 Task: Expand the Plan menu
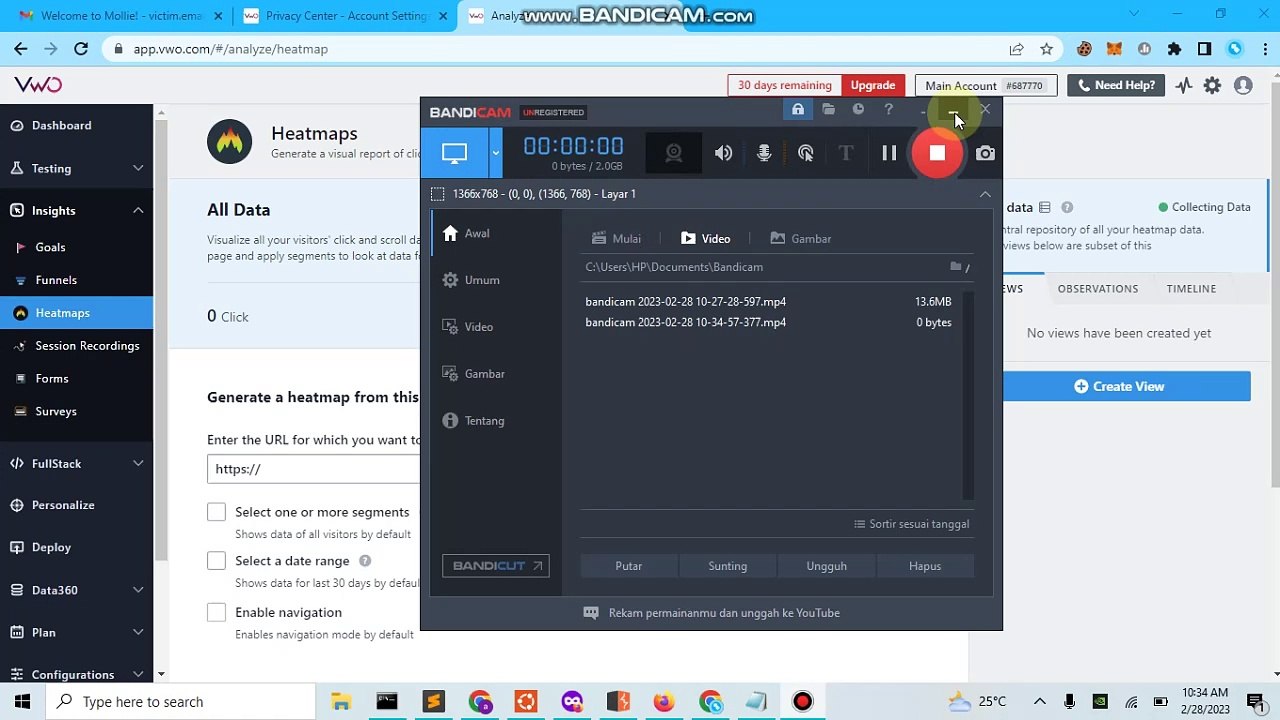(76, 632)
